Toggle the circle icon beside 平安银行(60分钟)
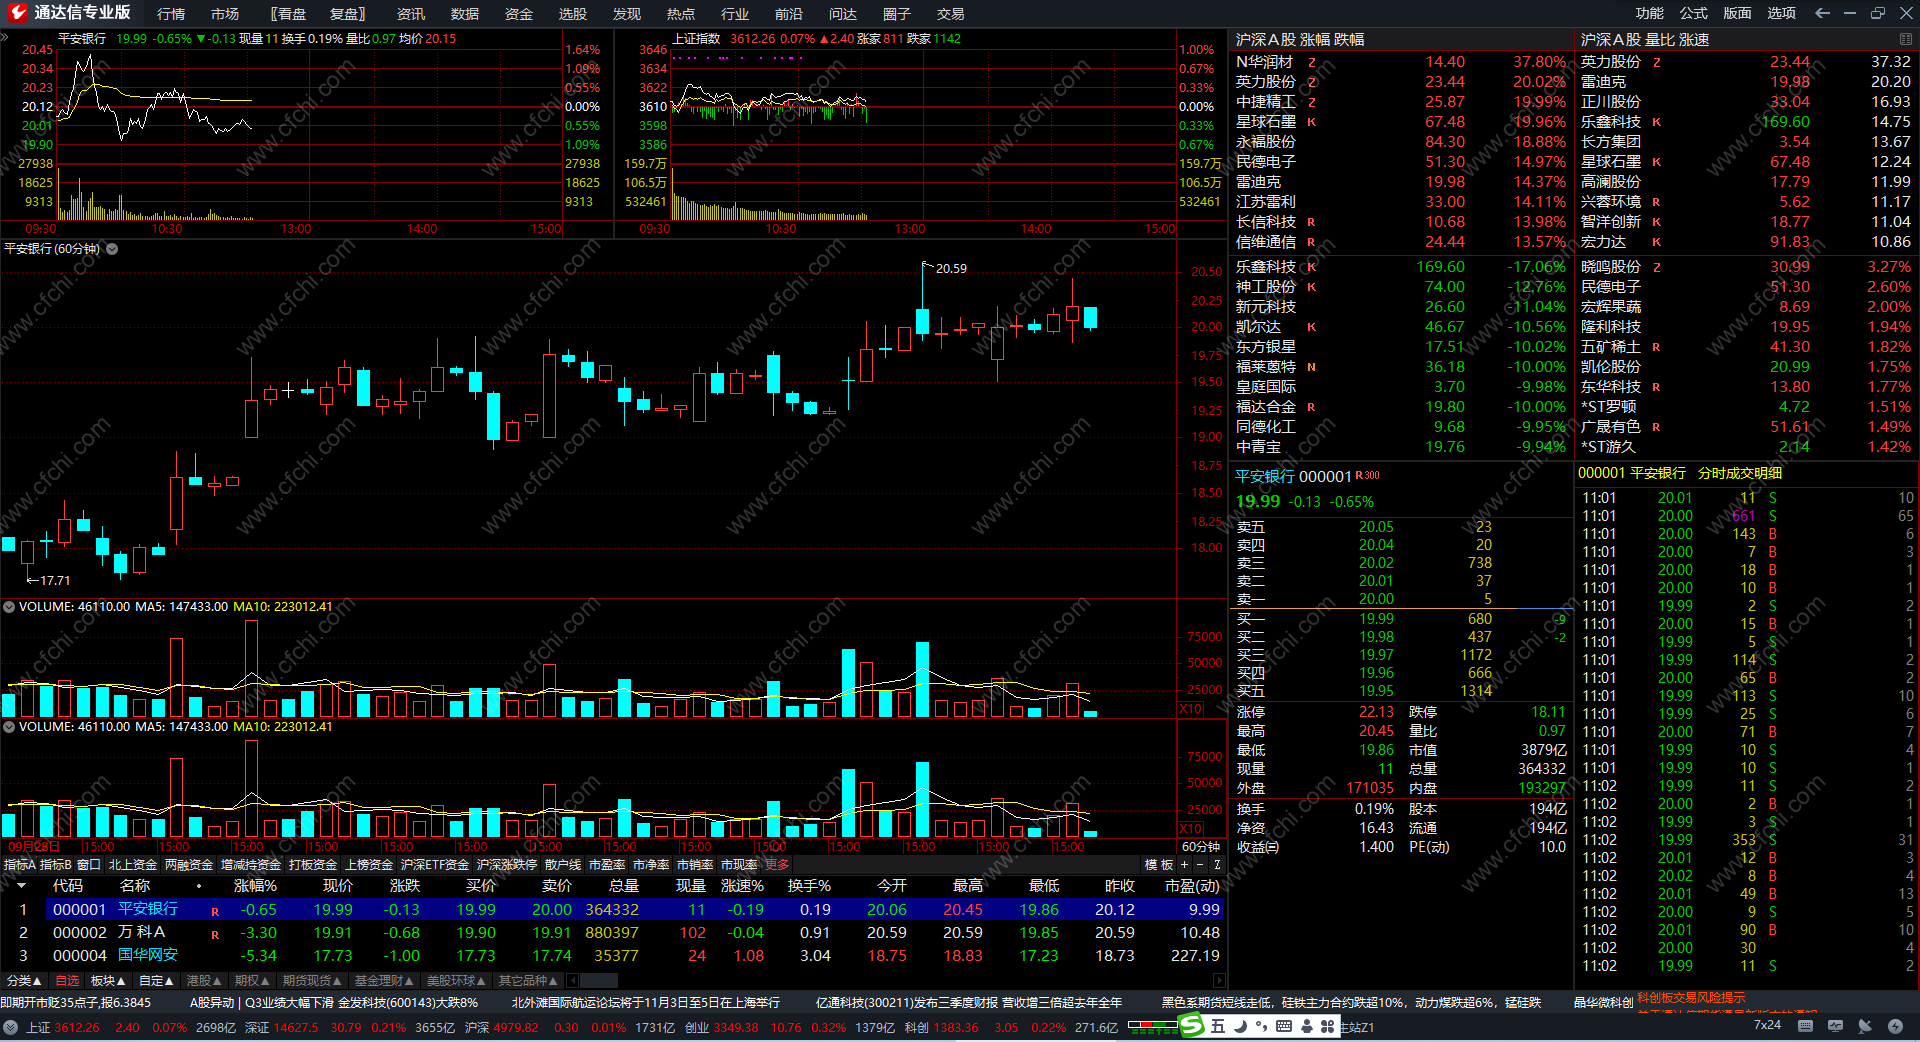This screenshot has width=1920, height=1042. 112,249
